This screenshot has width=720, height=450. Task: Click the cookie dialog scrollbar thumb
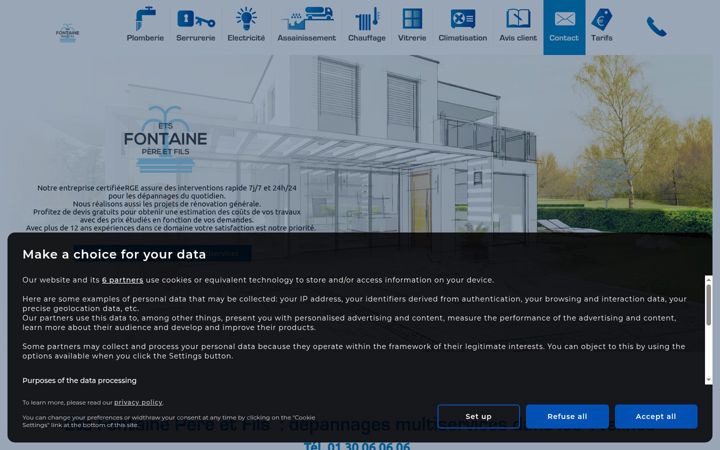click(x=709, y=304)
